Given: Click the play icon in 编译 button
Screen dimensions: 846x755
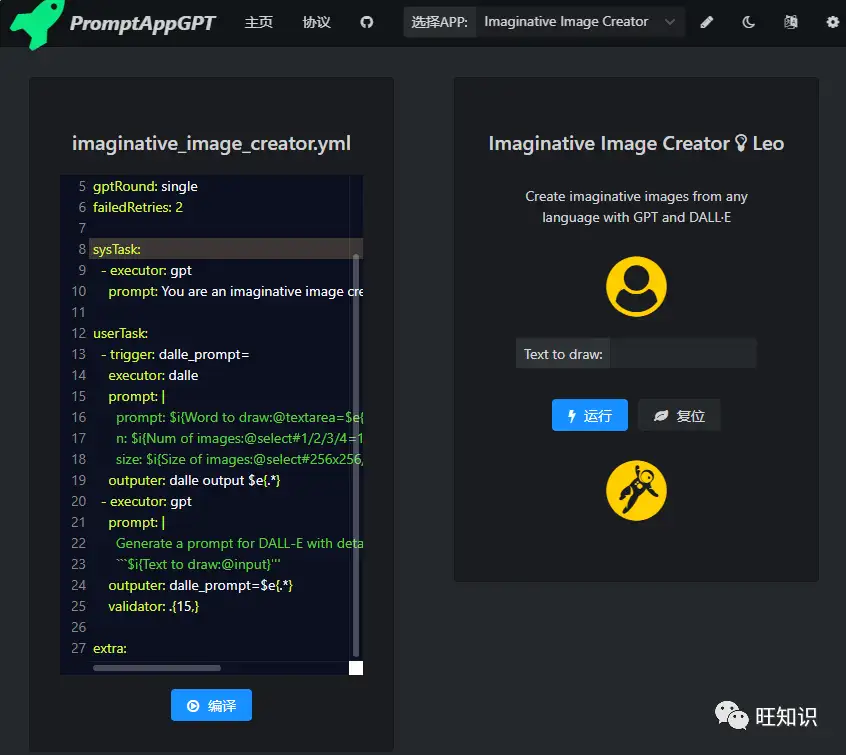Looking at the screenshot, I should pyautogui.click(x=193, y=705).
